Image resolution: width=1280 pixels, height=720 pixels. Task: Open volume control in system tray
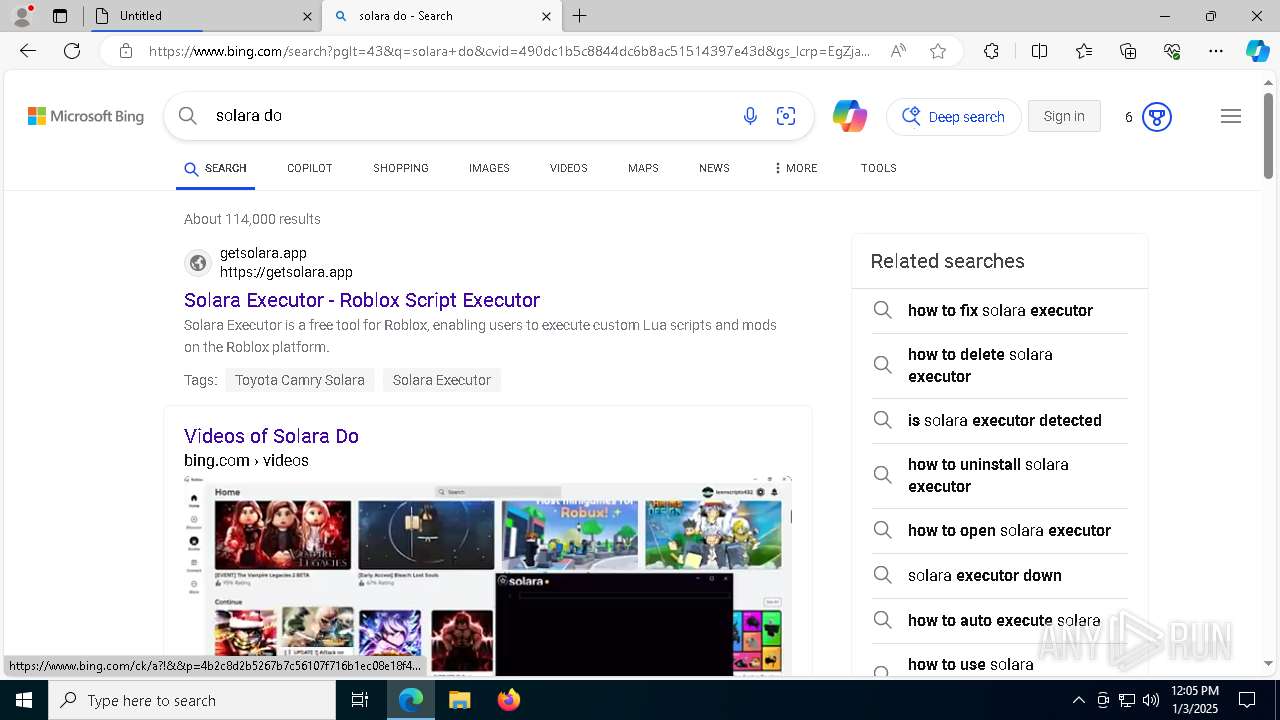1151,700
